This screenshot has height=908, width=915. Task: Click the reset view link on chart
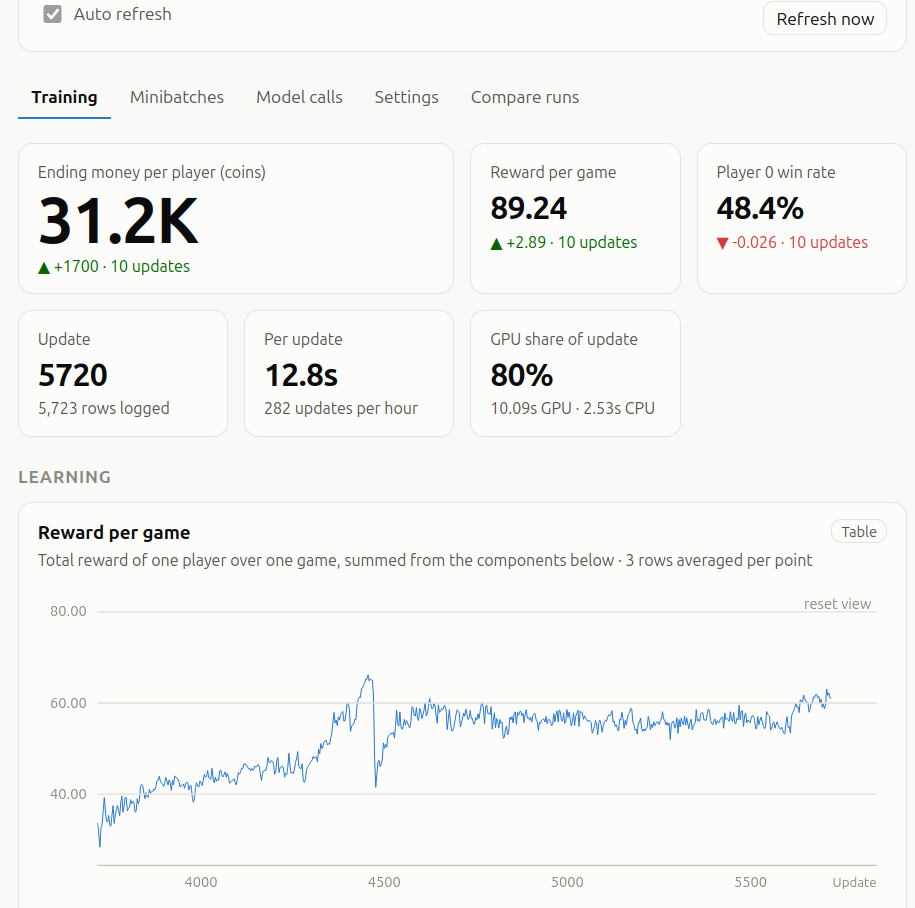837,604
